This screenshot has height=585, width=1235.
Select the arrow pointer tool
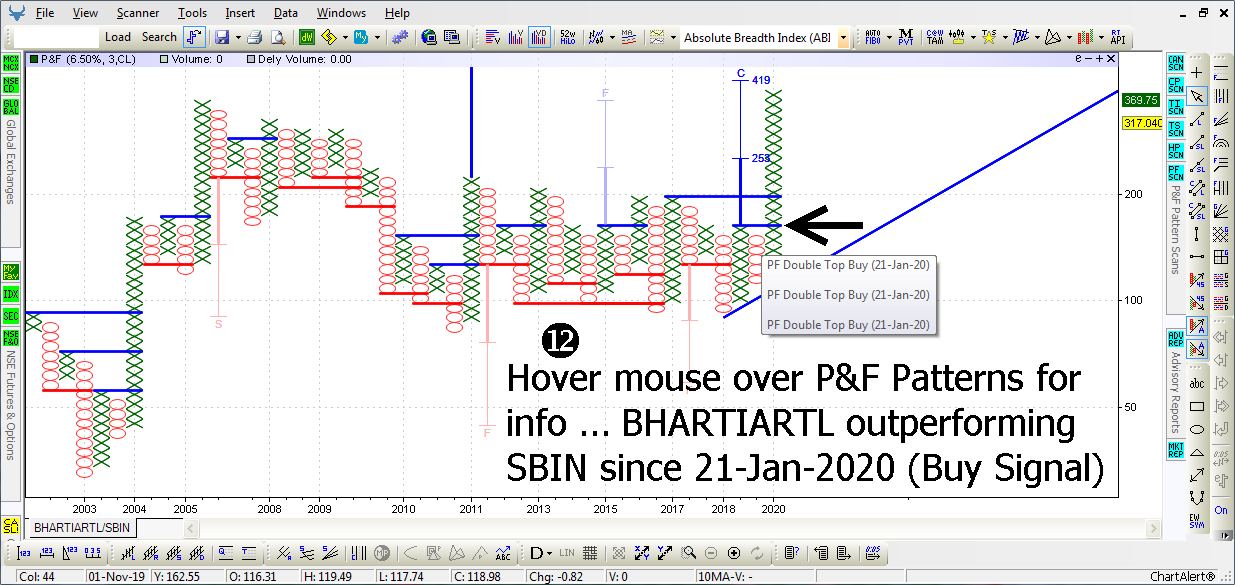1197,96
